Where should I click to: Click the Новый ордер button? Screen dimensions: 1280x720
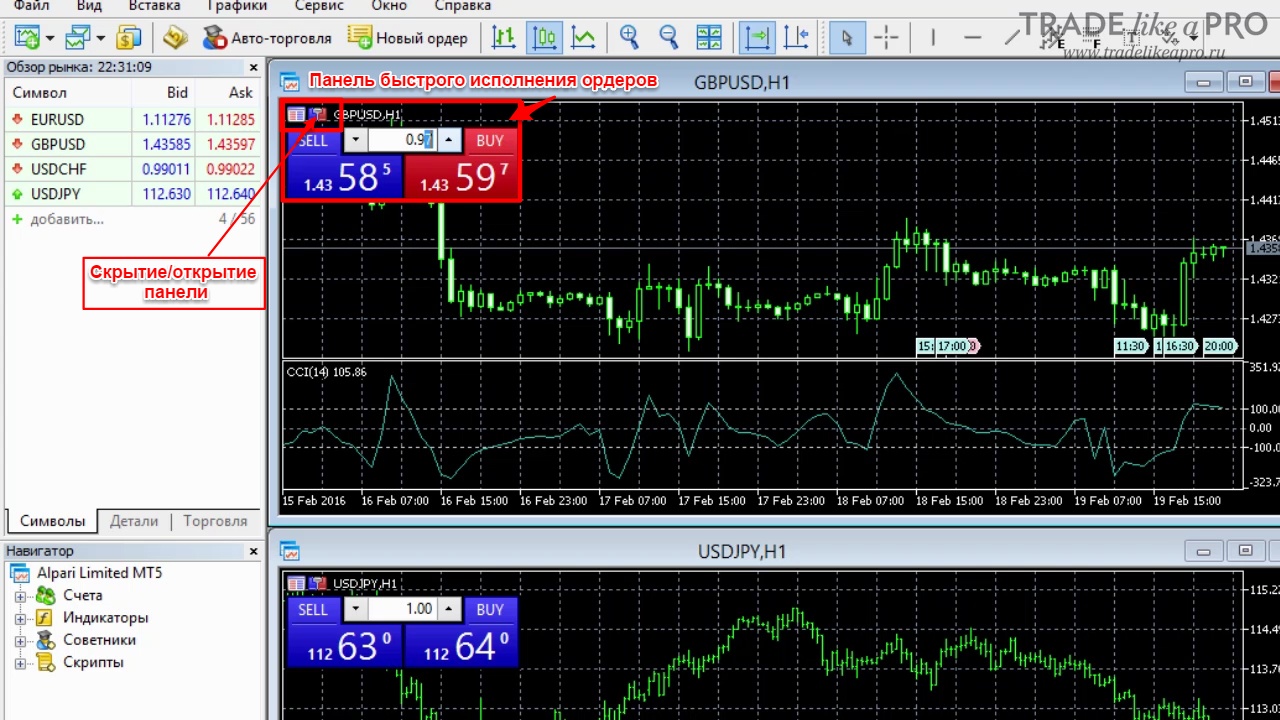(408, 38)
